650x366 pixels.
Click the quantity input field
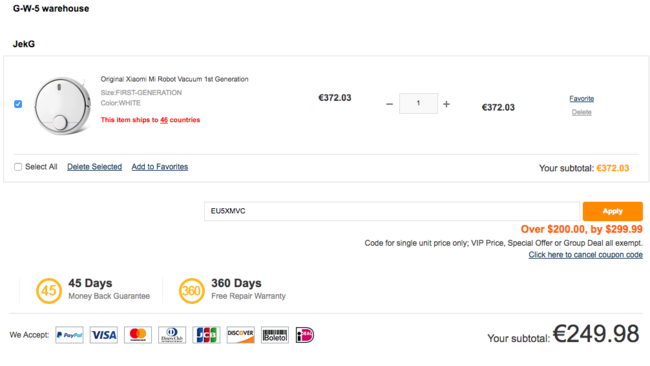[418, 103]
